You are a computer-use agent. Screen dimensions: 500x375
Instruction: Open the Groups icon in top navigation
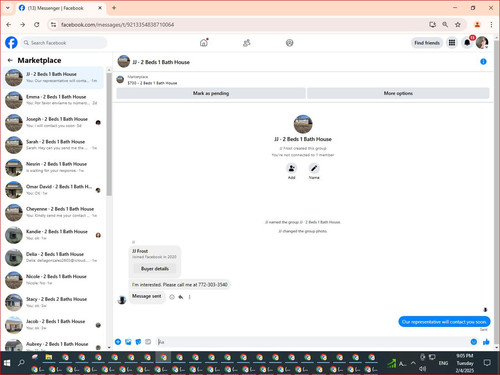289,43
